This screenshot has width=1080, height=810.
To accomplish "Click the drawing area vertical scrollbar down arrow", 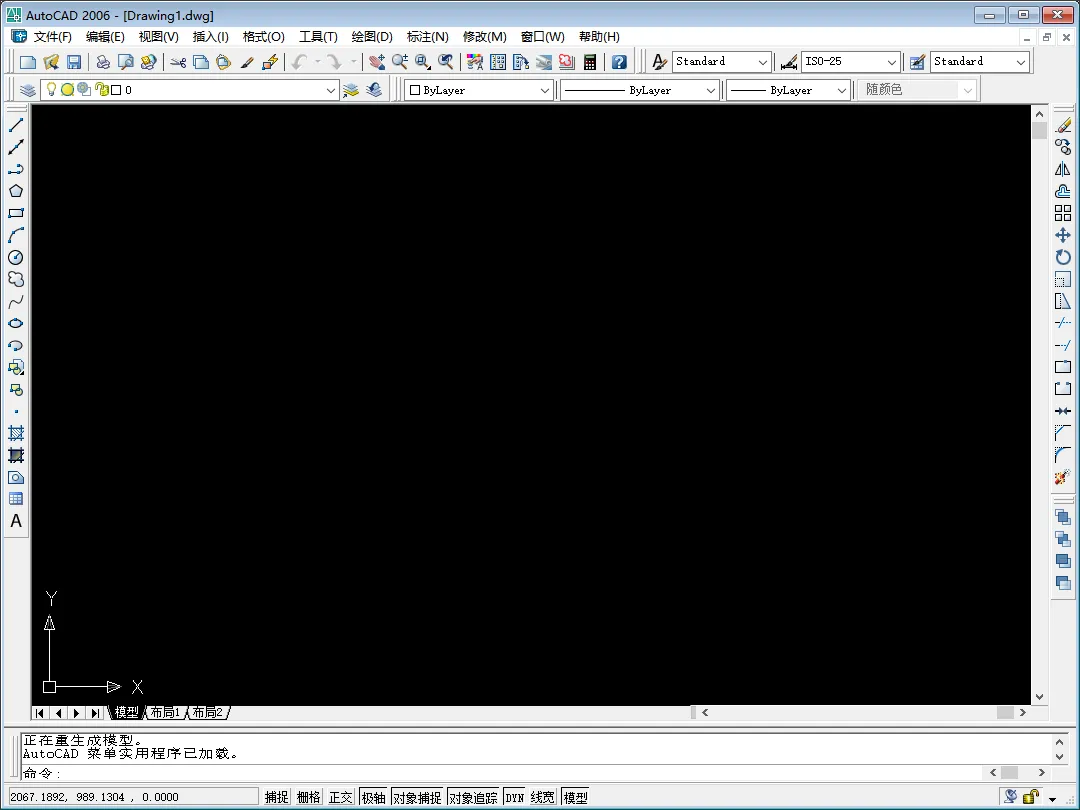I will tap(1039, 696).
